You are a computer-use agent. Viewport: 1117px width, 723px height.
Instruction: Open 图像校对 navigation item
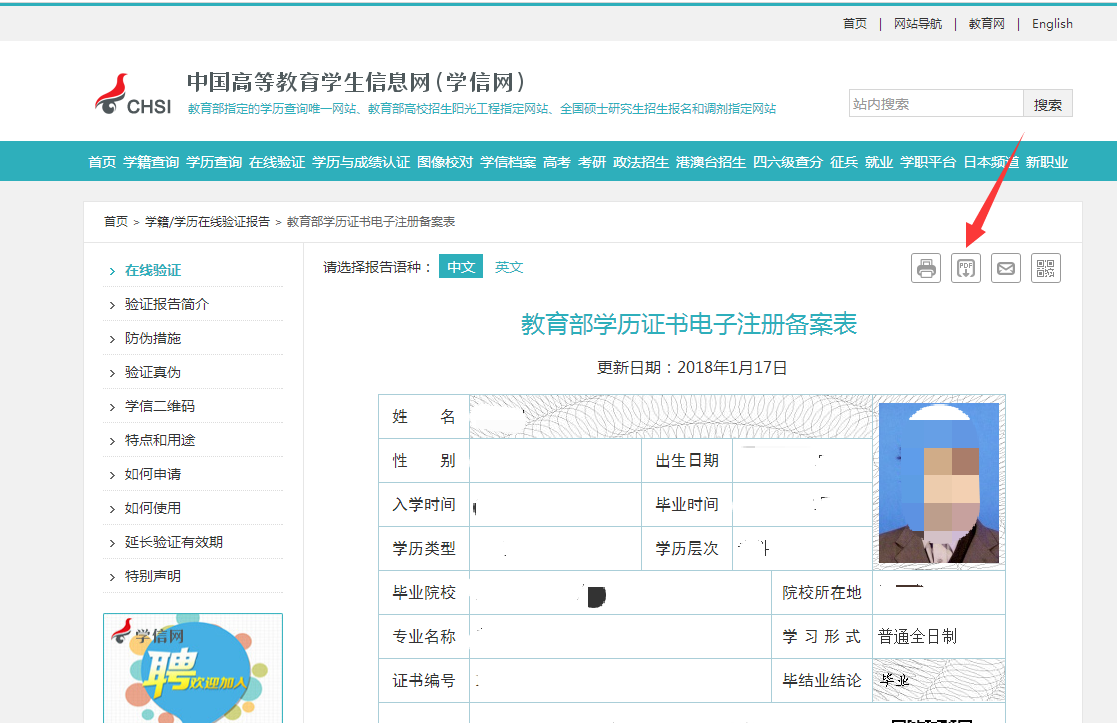(445, 162)
